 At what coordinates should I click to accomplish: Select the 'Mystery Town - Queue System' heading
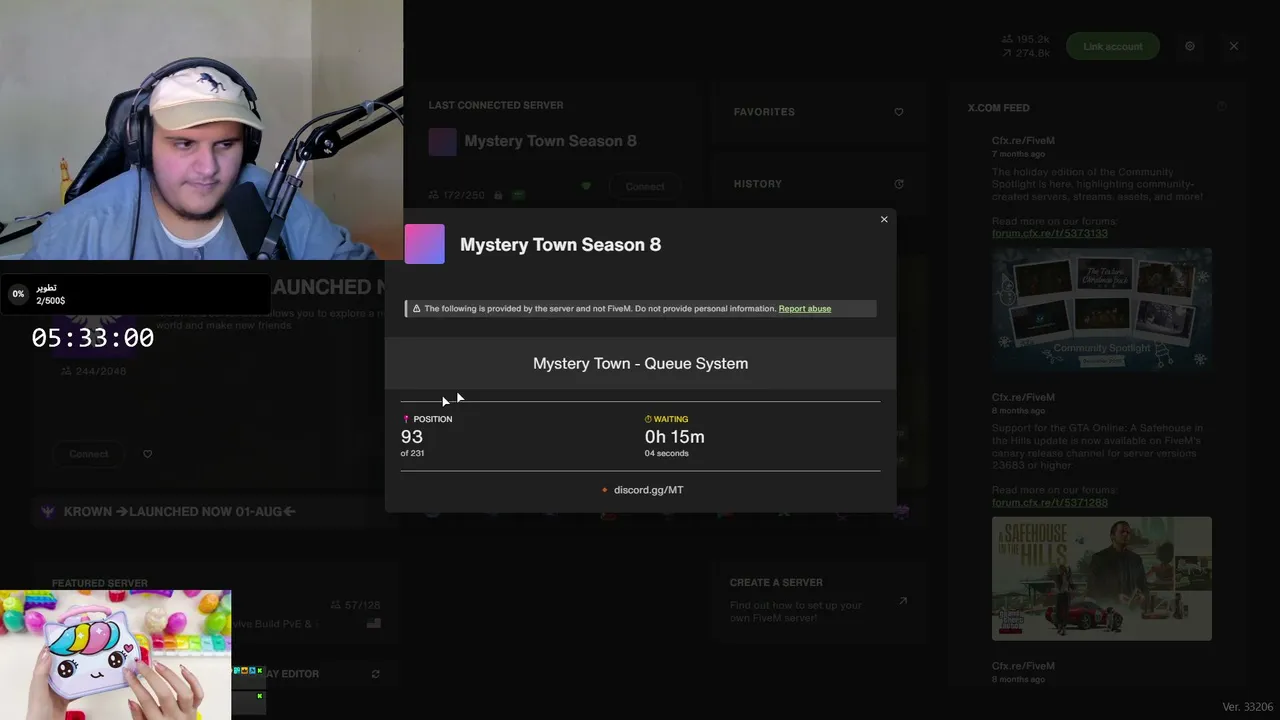(x=640, y=363)
